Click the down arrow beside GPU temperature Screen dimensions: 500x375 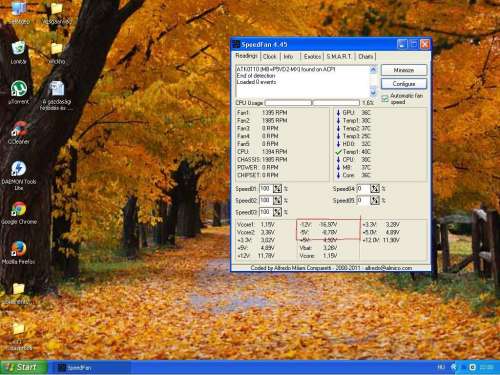tap(338, 113)
